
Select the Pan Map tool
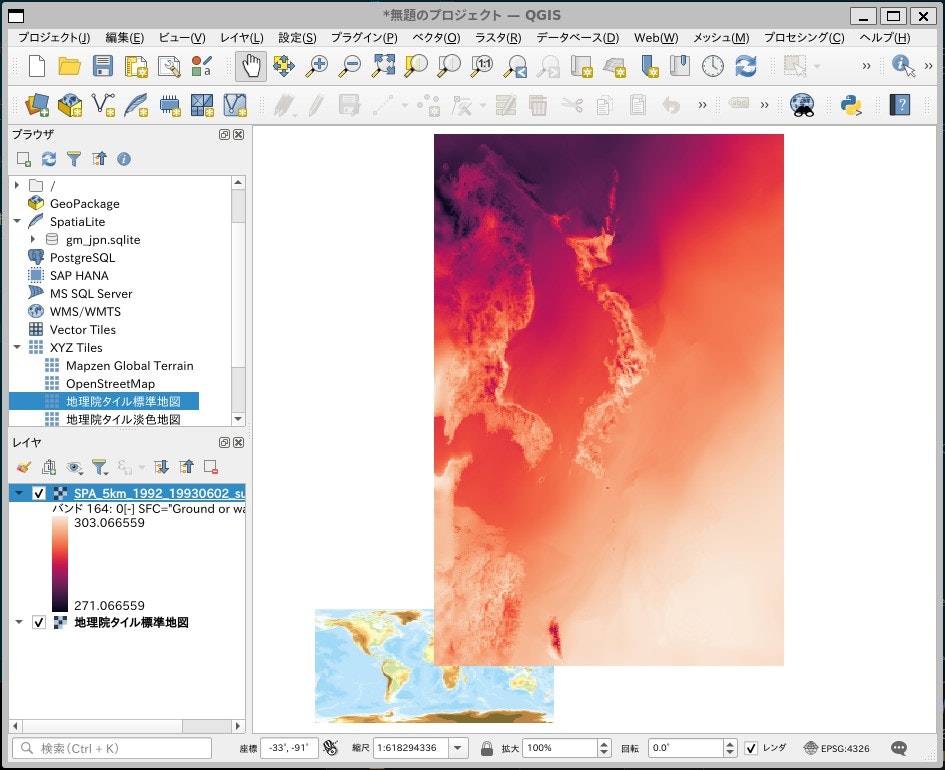point(249,66)
